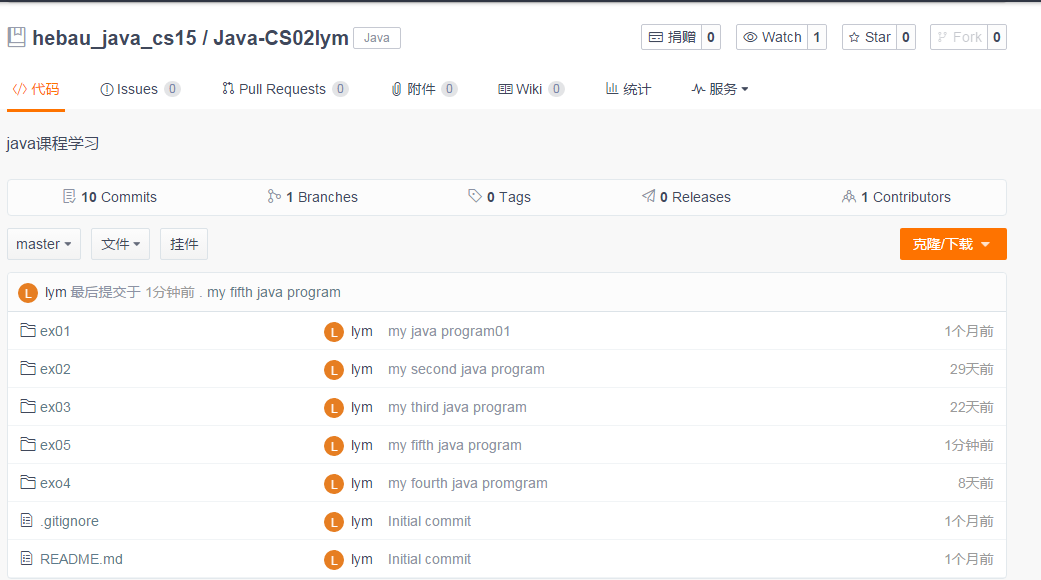Click the Commits document icon
This screenshot has width=1041, height=580.
[69, 196]
